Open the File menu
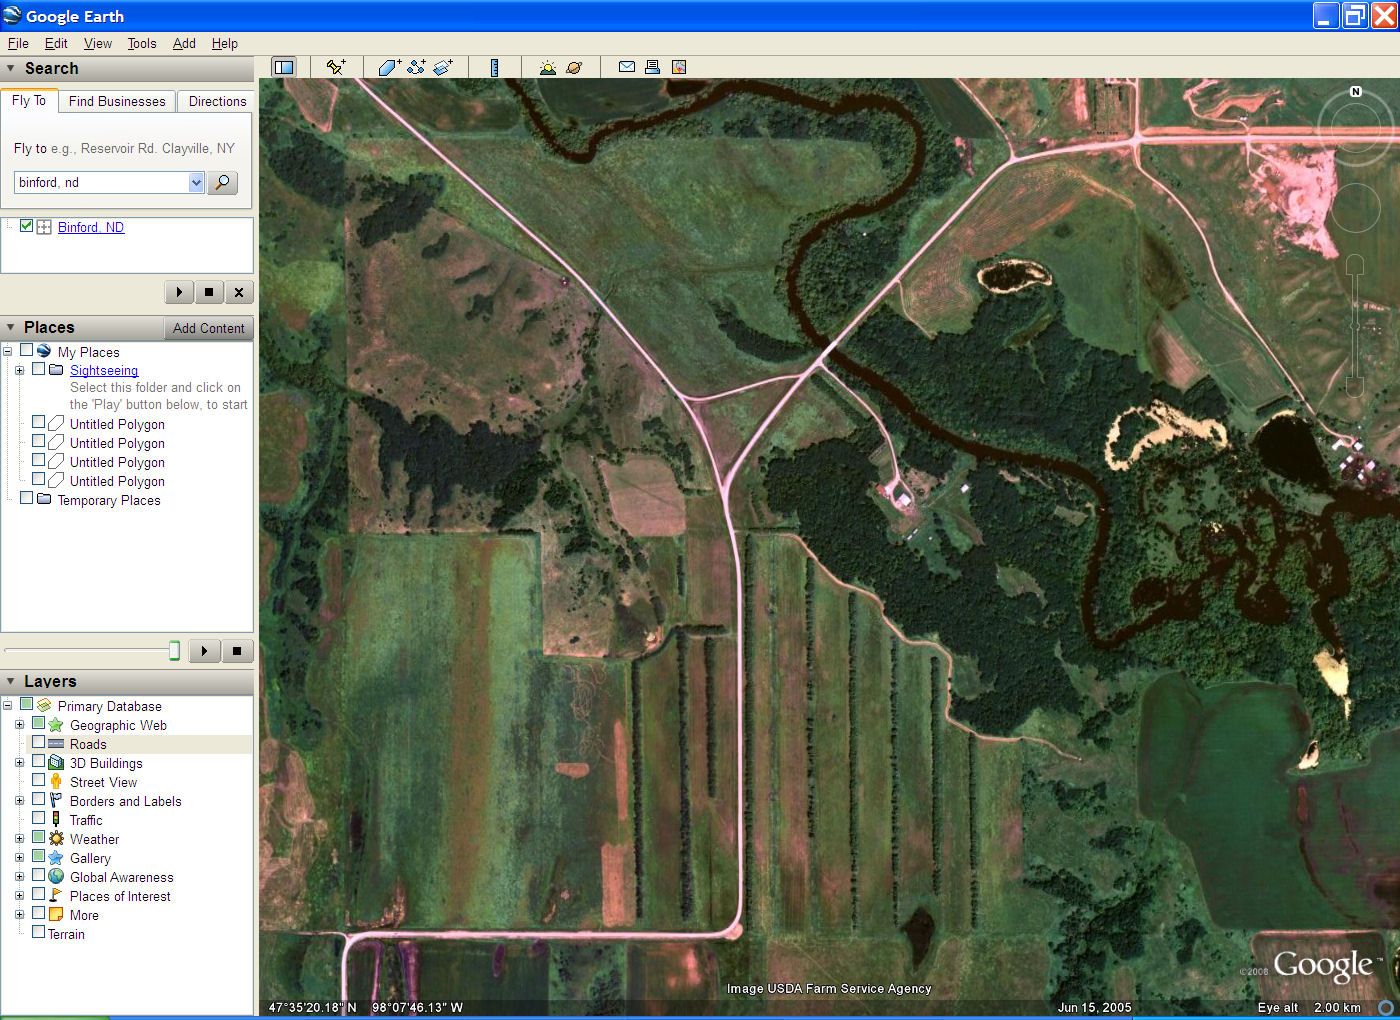The width and height of the screenshot is (1400, 1020). coord(18,43)
